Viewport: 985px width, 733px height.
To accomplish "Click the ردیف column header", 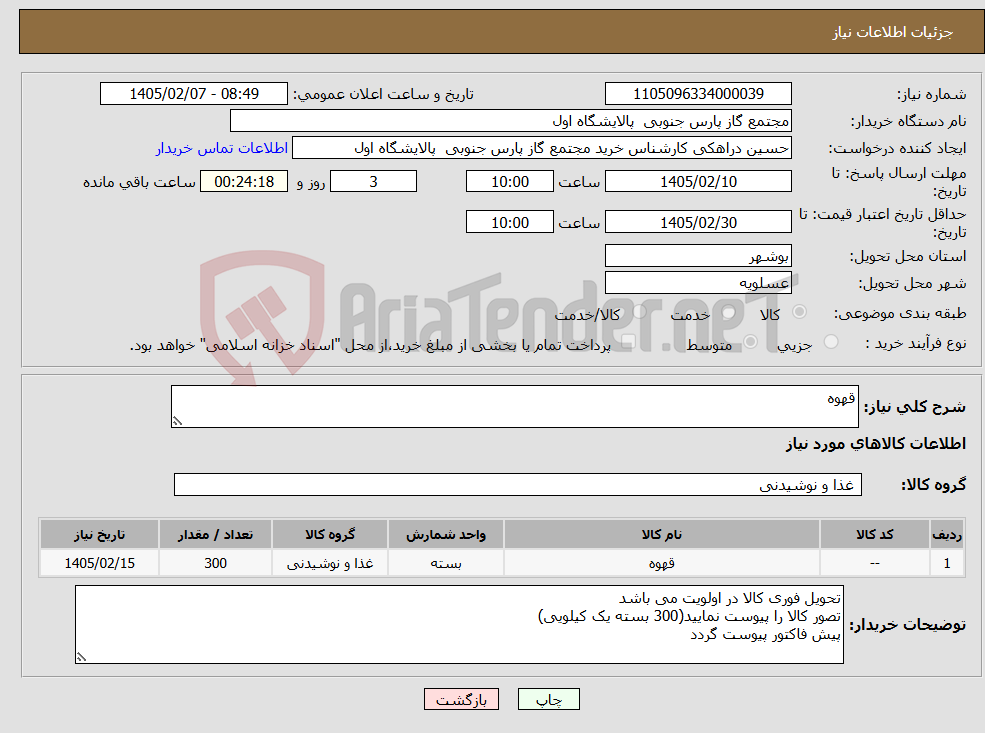I will (947, 535).
